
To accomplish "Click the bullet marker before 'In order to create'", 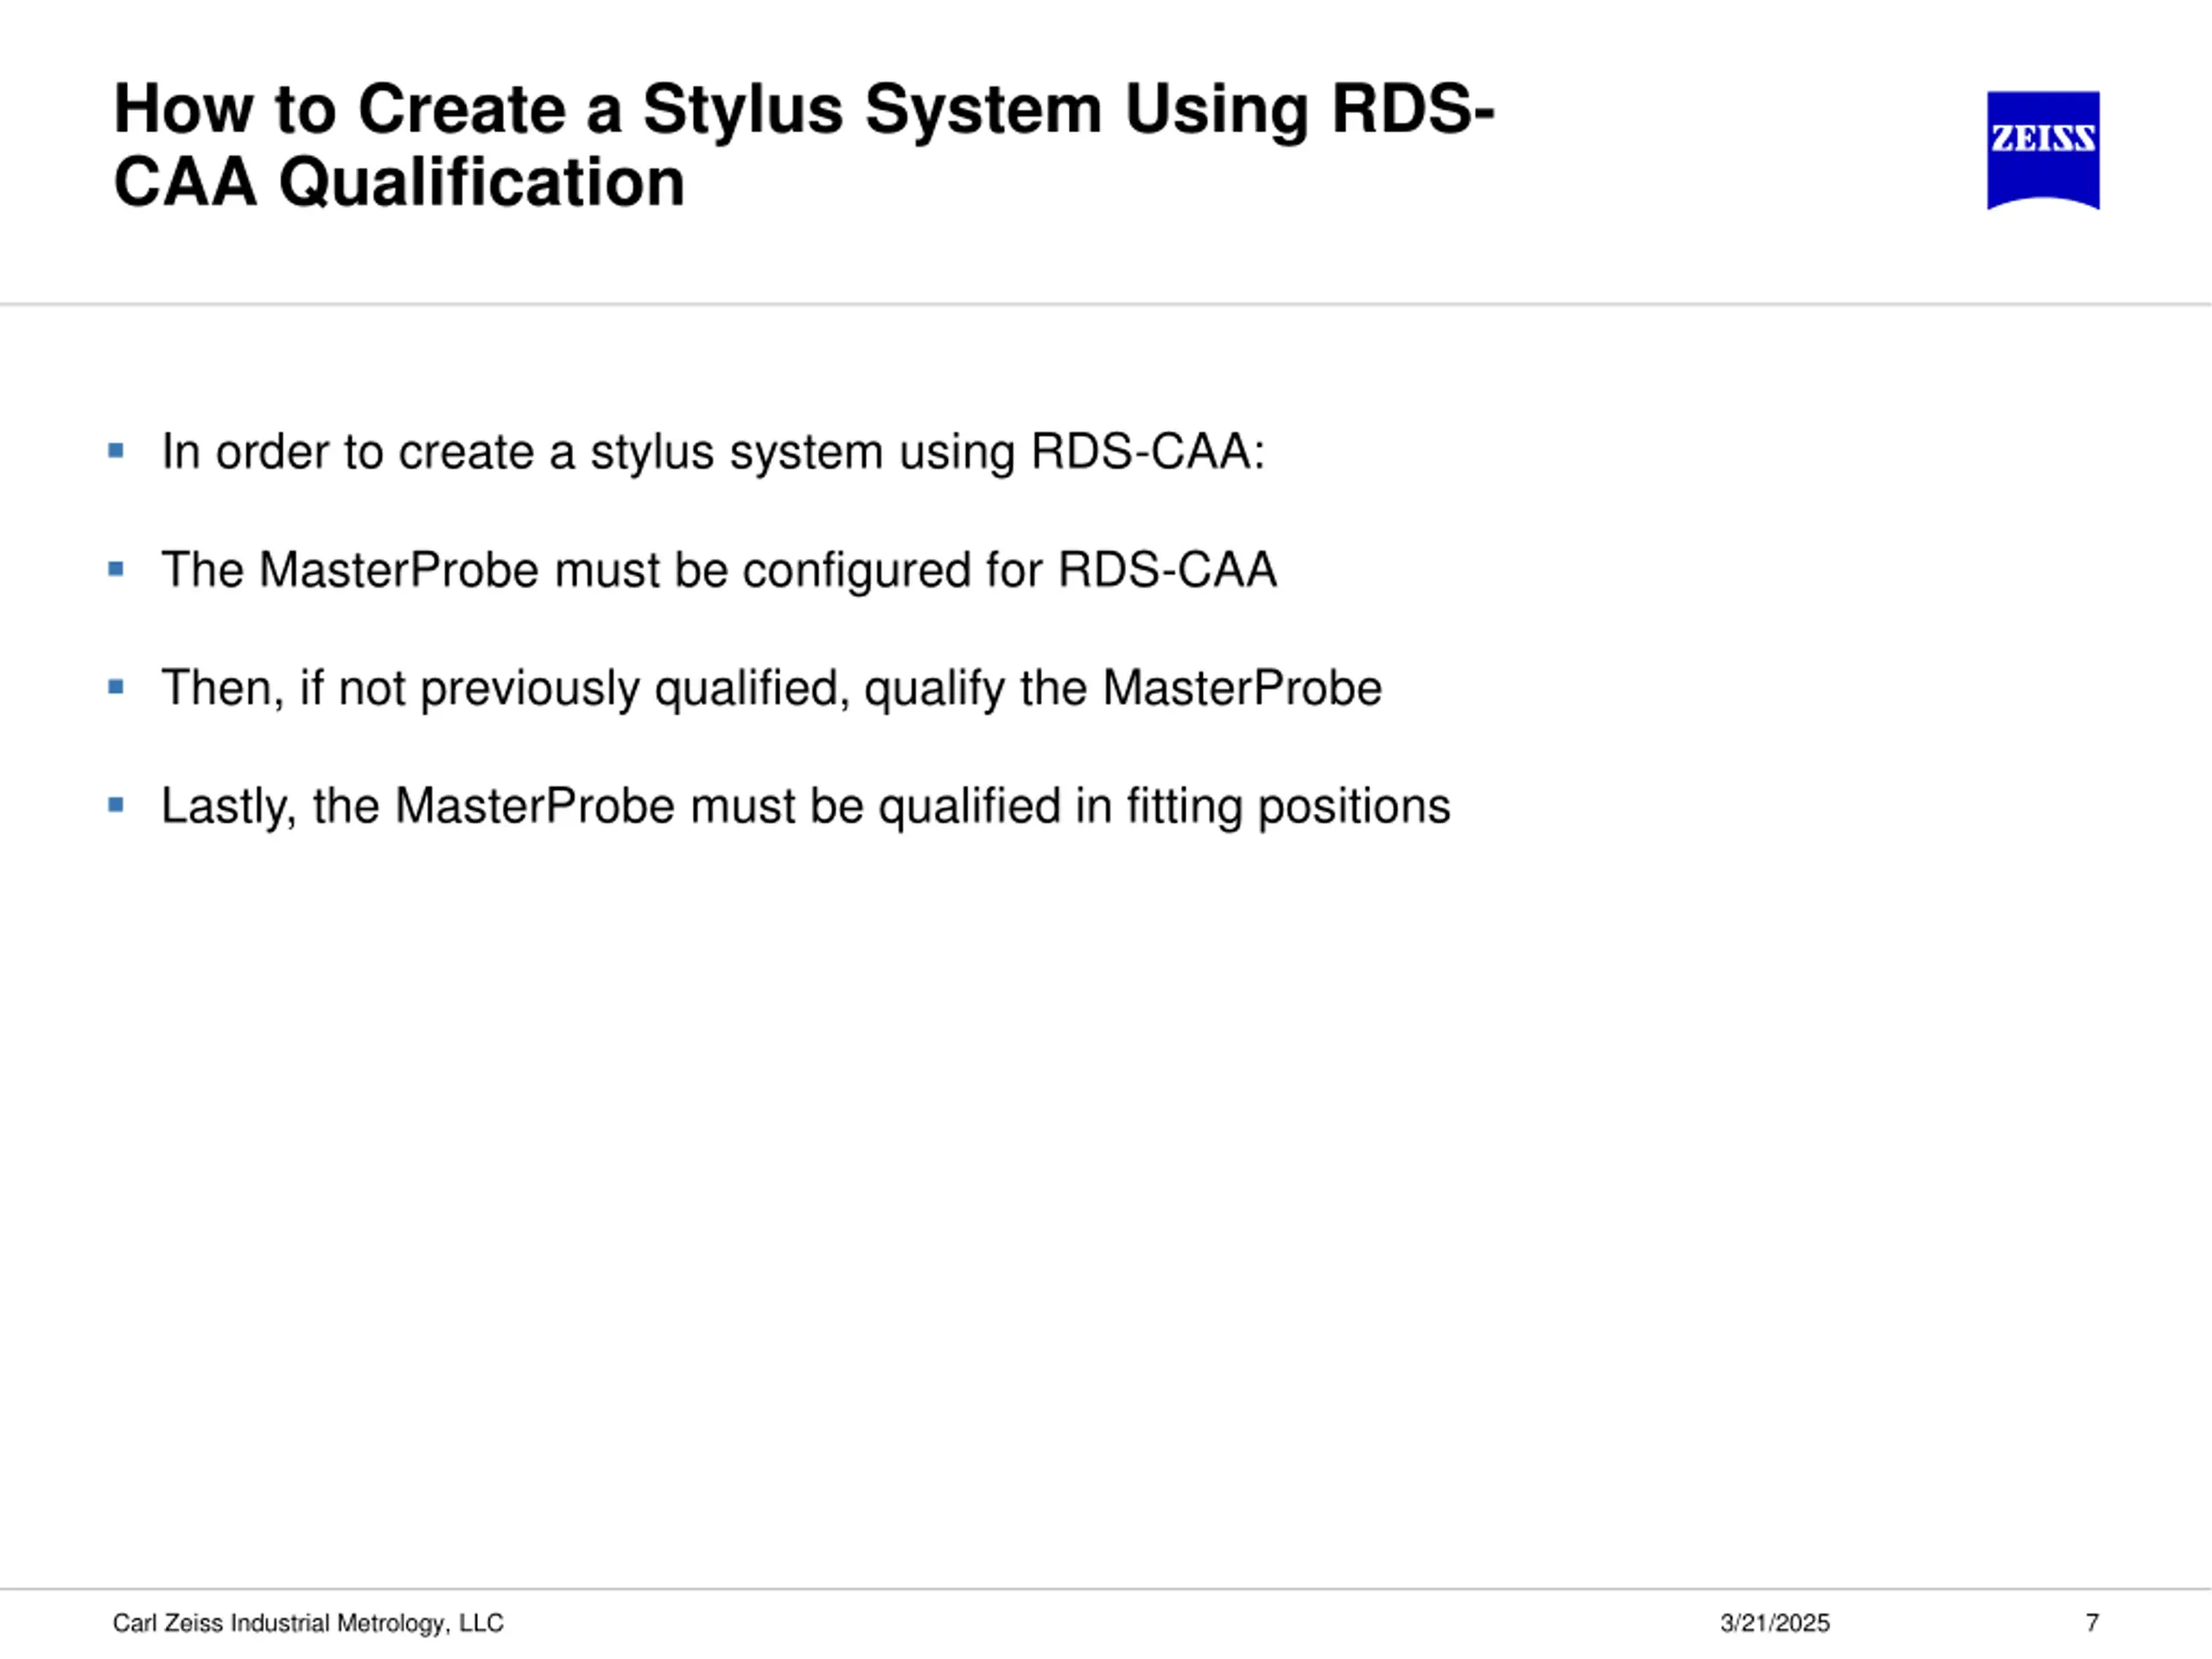I will [x=116, y=451].
